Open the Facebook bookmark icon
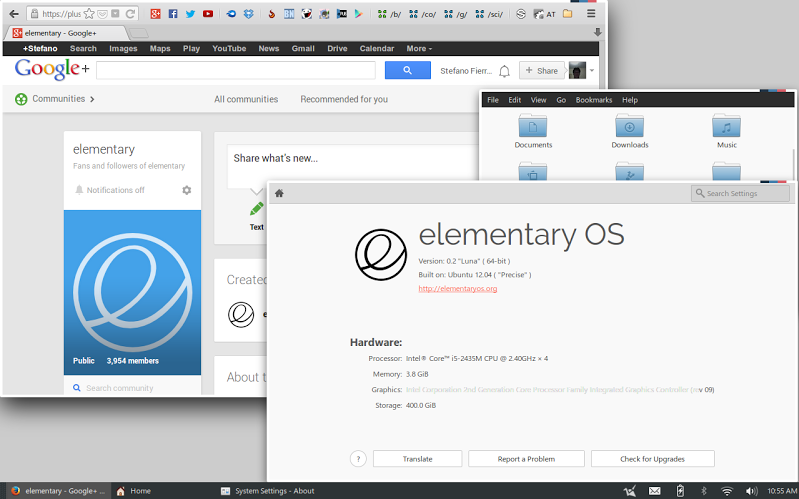Viewport: 799px width, 499px height. [173, 14]
